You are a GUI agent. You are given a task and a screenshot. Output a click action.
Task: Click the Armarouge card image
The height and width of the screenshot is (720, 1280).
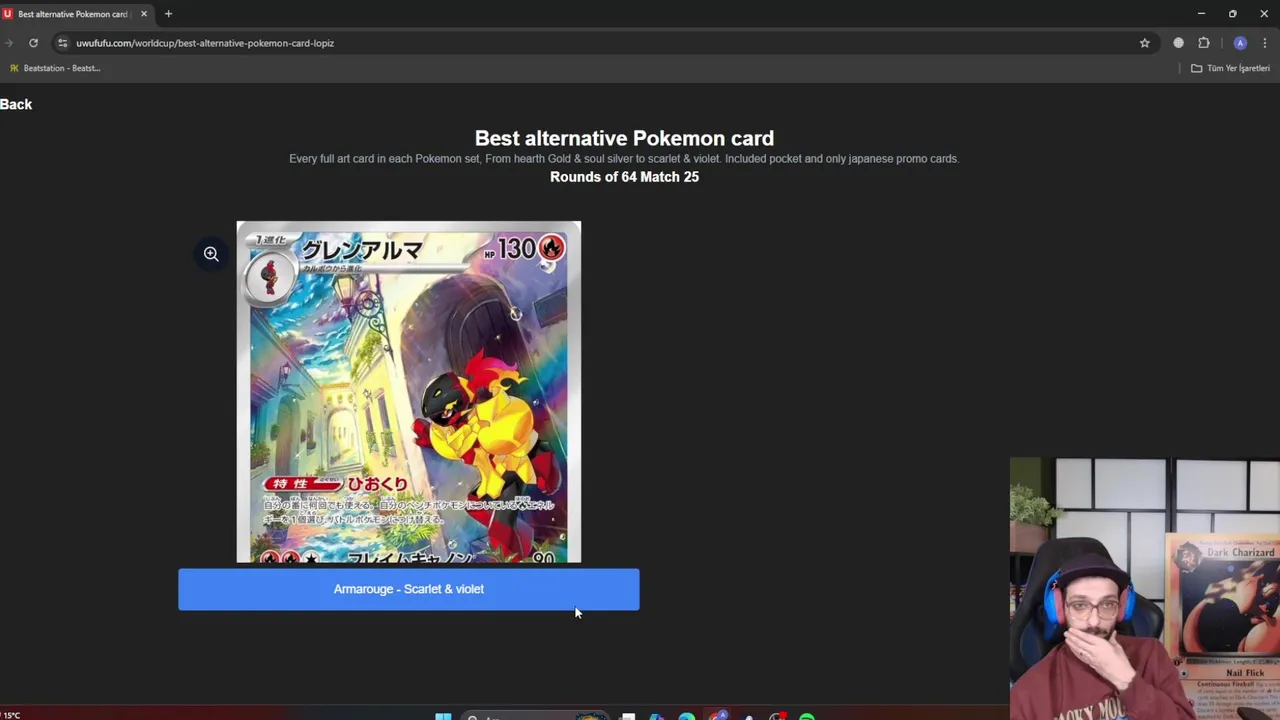click(x=408, y=392)
